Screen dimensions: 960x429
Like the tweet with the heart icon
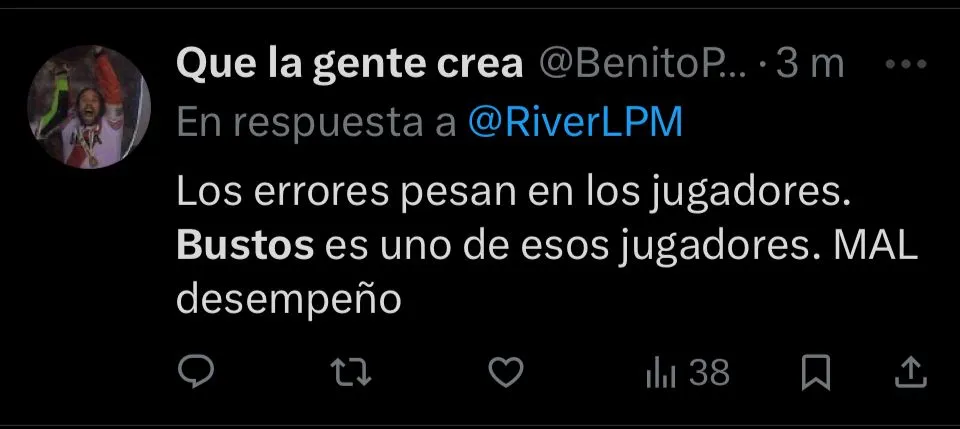coord(506,372)
